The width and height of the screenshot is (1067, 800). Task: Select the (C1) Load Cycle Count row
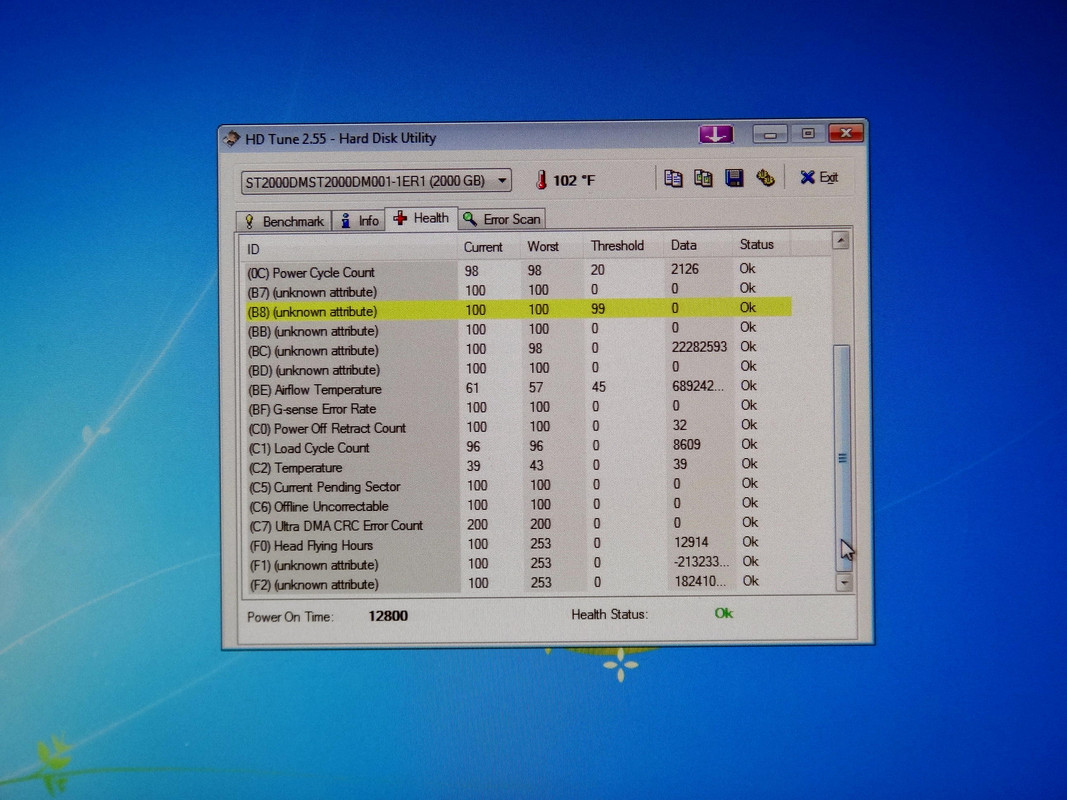point(519,447)
